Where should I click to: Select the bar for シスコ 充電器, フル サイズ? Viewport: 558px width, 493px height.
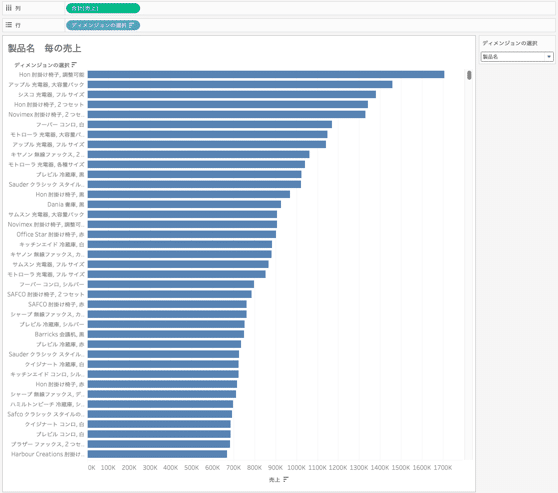click(x=232, y=94)
